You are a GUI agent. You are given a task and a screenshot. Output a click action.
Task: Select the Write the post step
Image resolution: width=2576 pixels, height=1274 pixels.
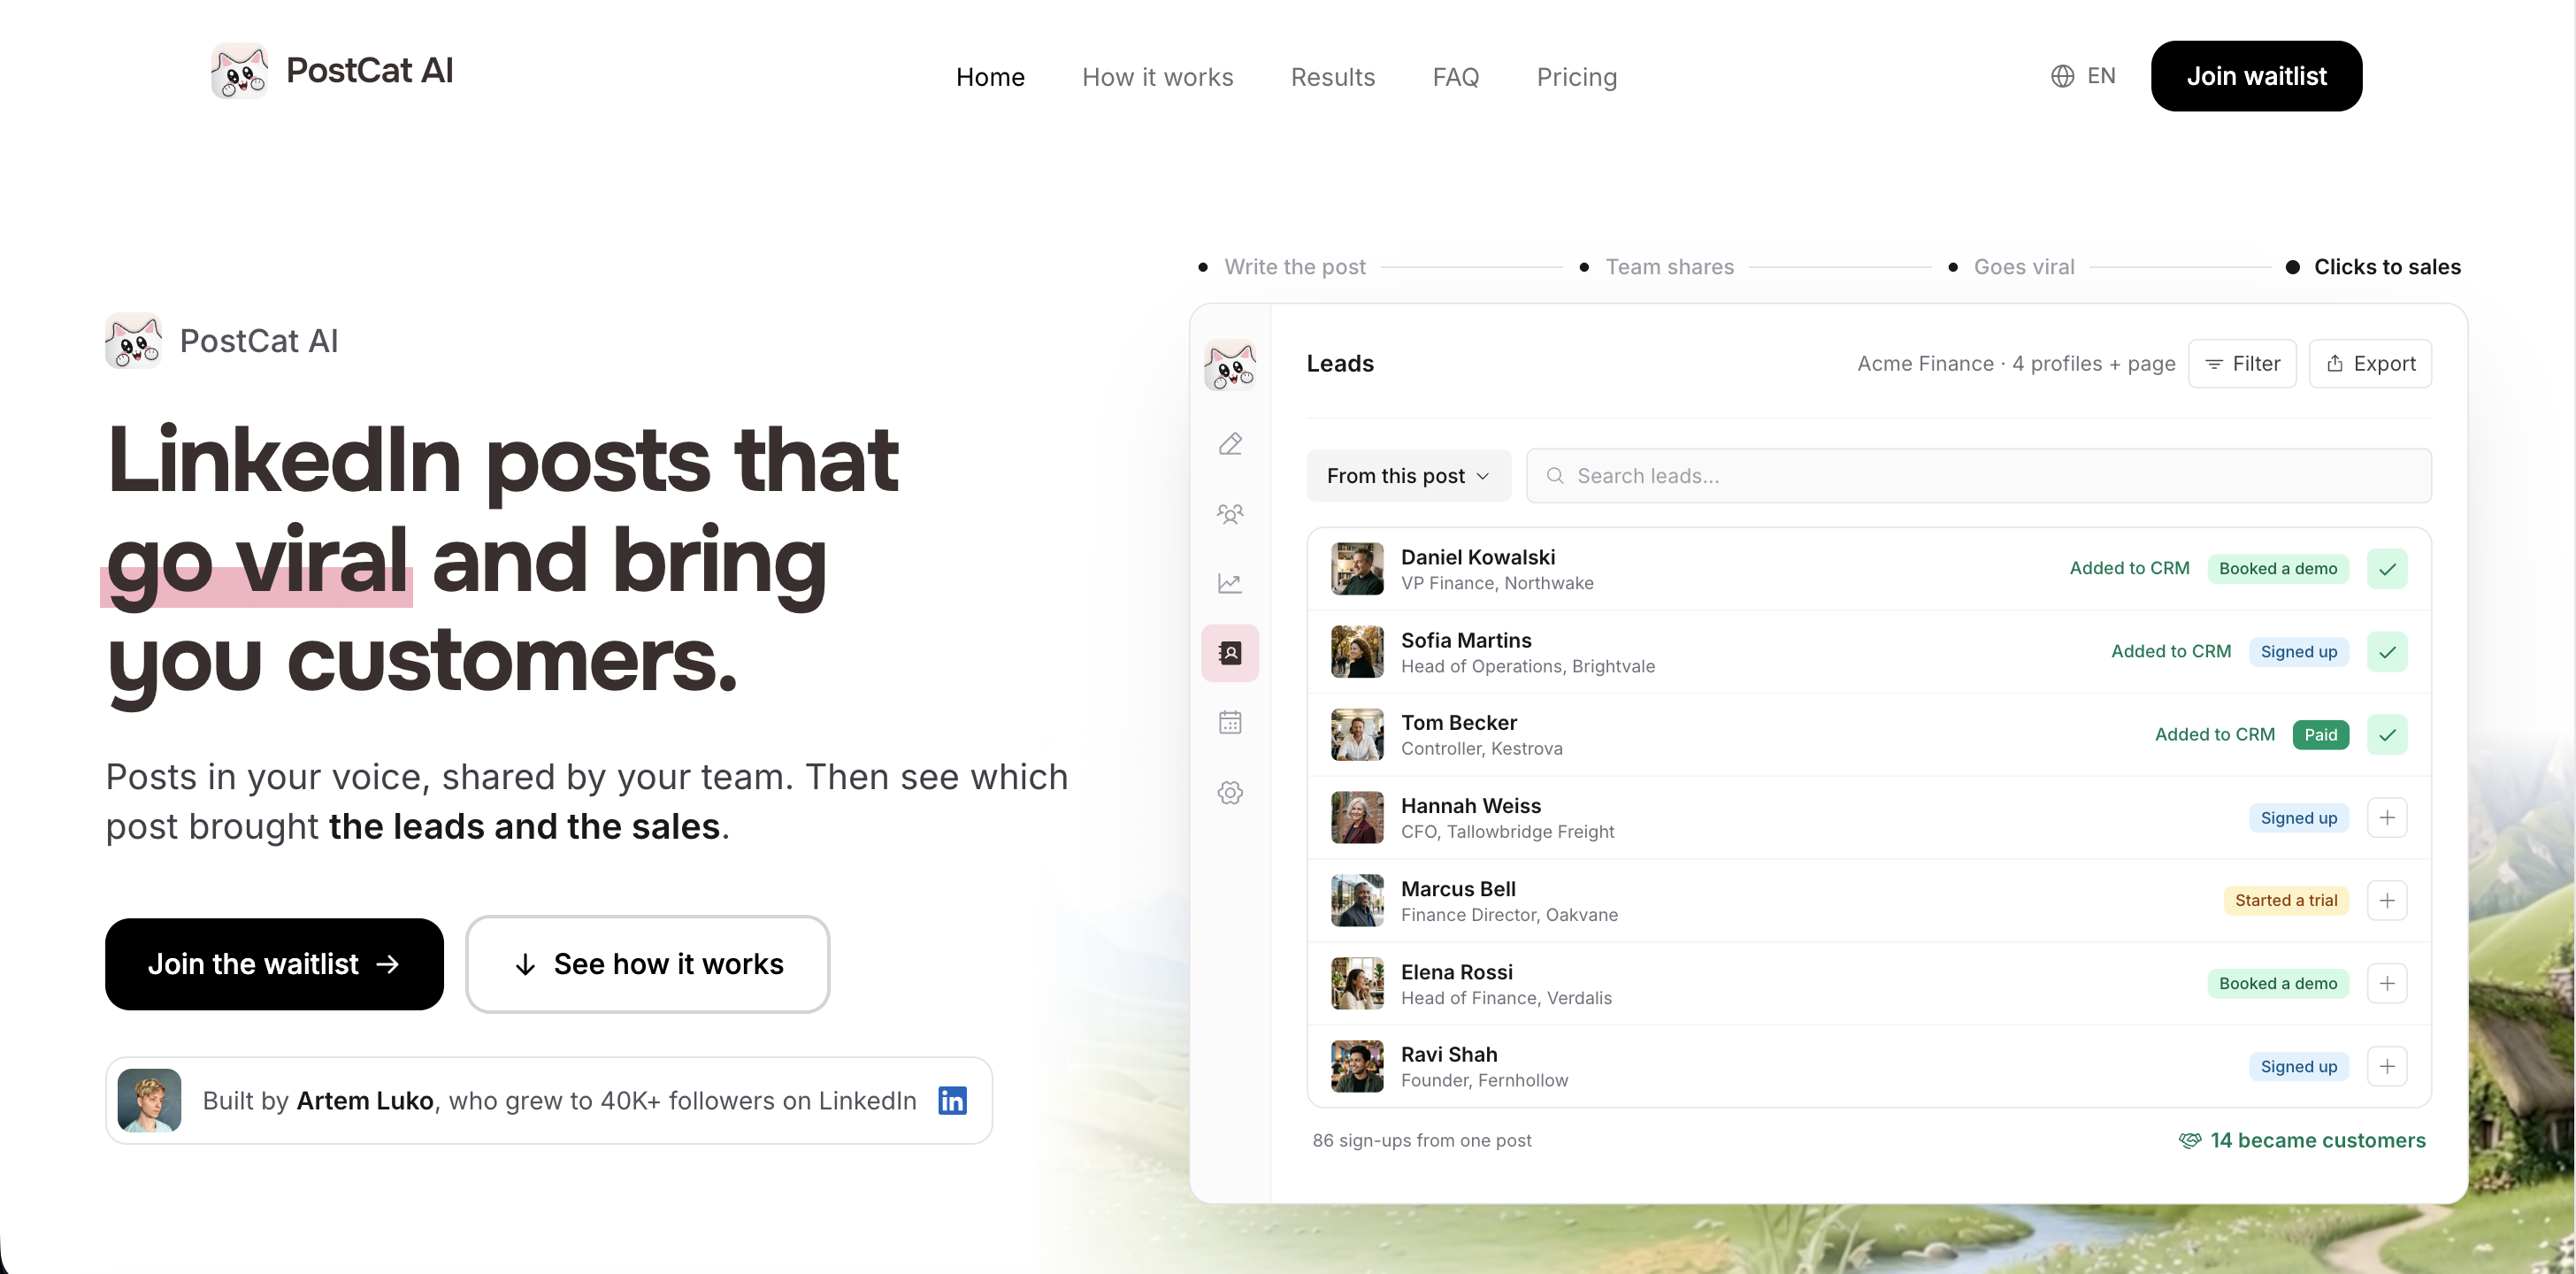click(x=1282, y=267)
